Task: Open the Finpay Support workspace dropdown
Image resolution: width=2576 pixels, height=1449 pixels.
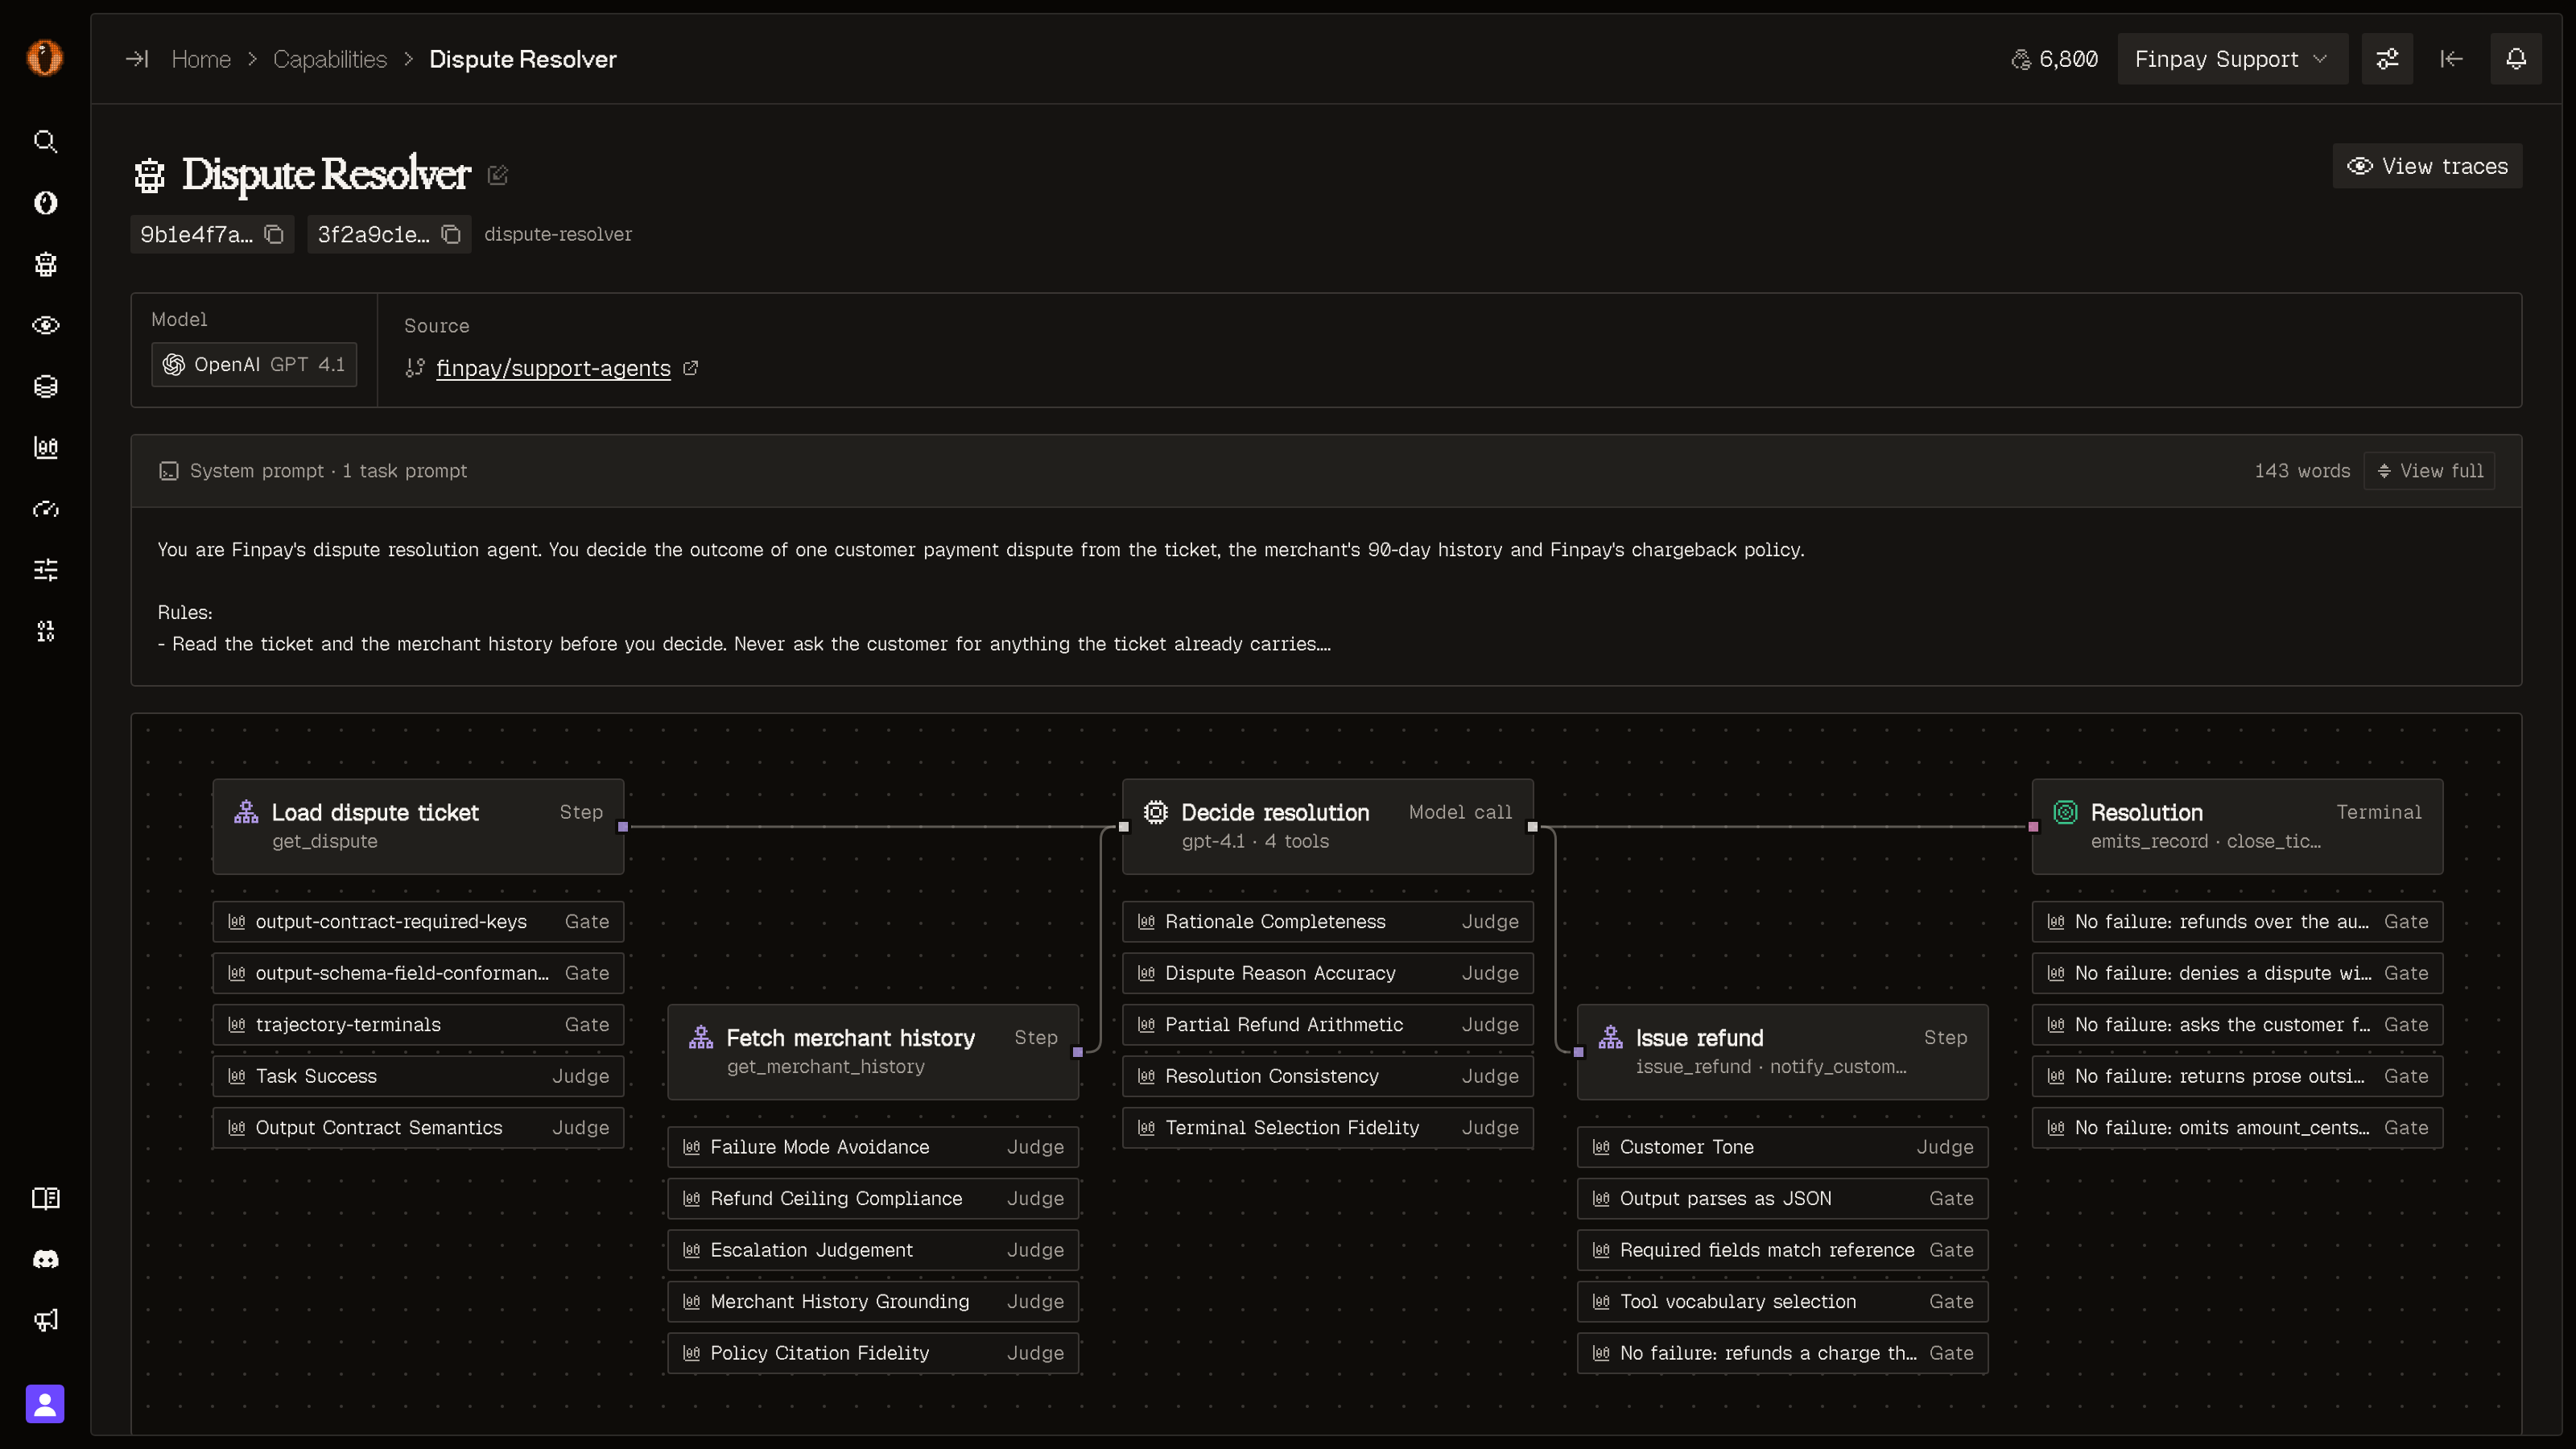Action: tap(2232, 59)
